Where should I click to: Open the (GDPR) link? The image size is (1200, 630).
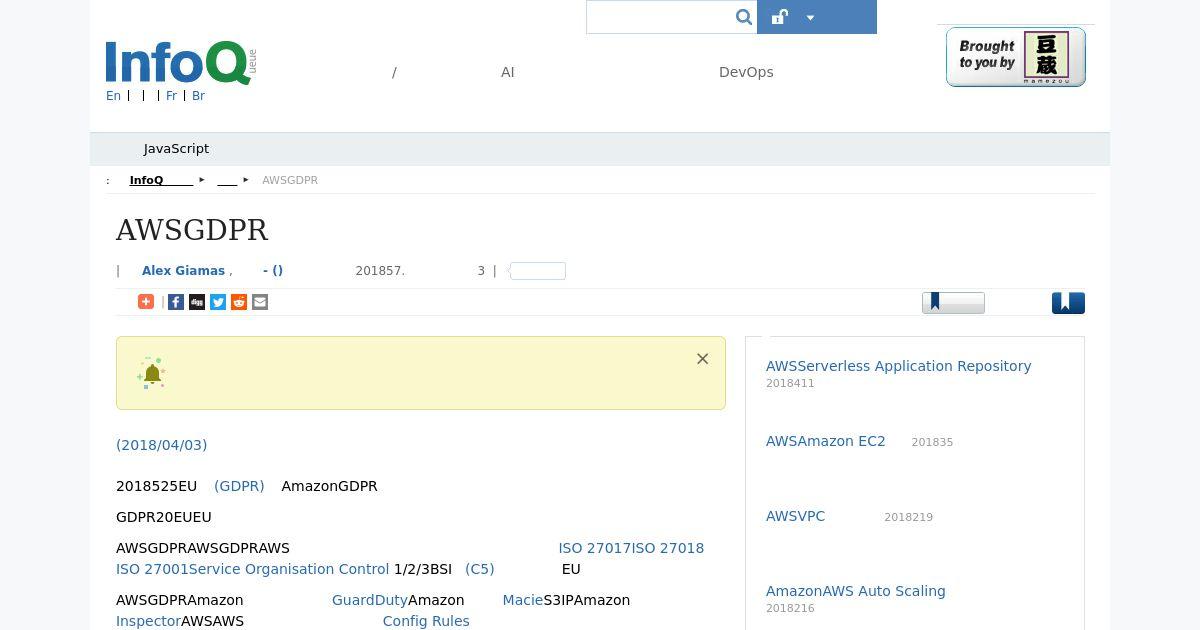[x=239, y=486]
